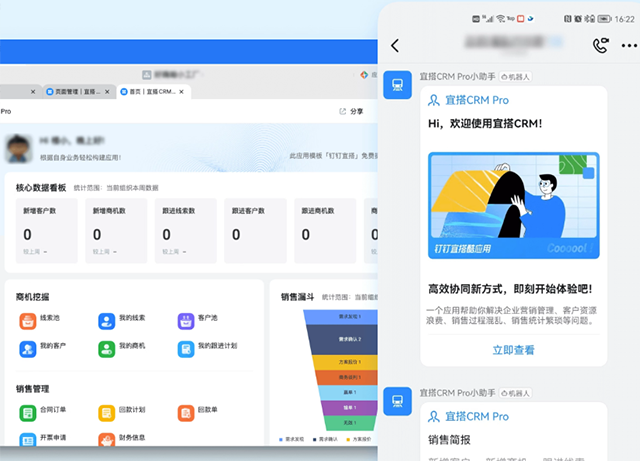640x461 pixels.
Task: Click the 跟进客户数 stat card
Action: [x=256, y=231]
